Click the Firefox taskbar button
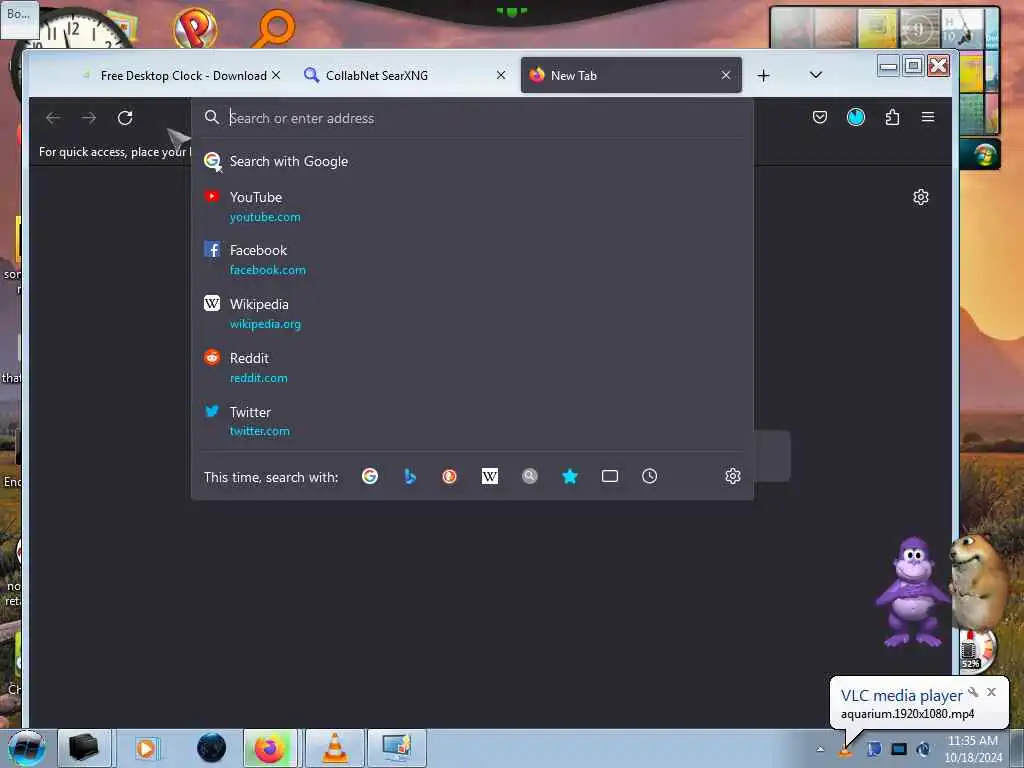The width and height of the screenshot is (1024, 768). (x=270, y=748)
